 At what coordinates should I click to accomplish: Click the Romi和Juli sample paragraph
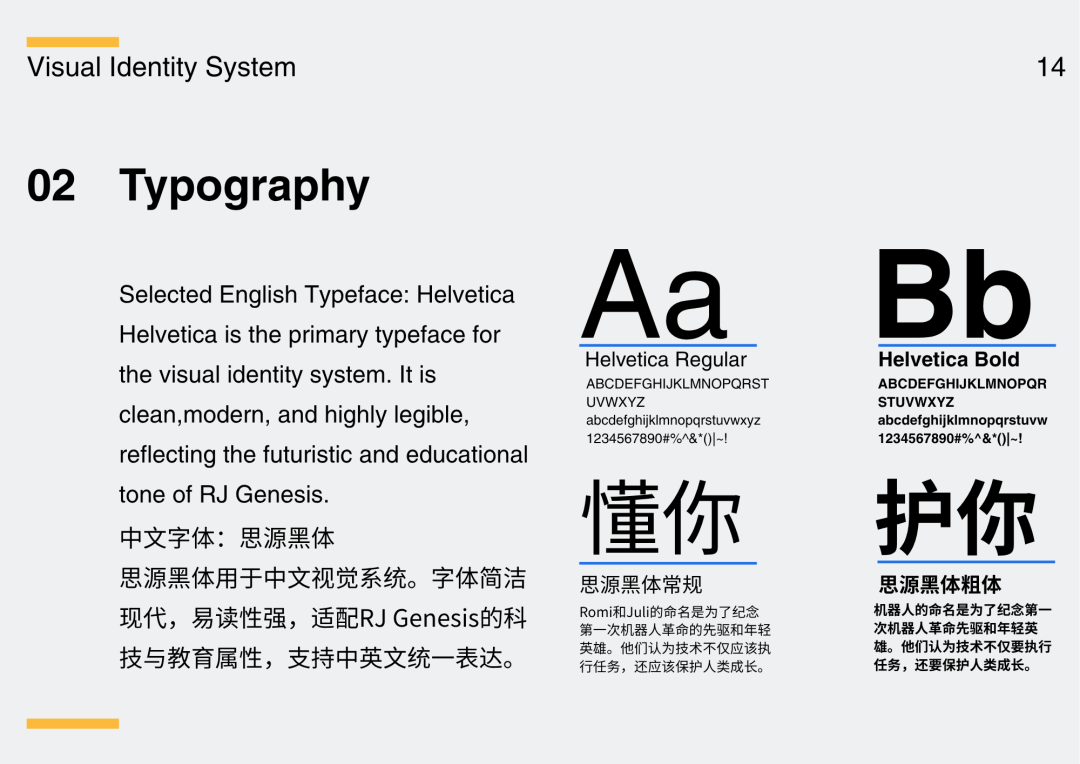click(675, 639)
